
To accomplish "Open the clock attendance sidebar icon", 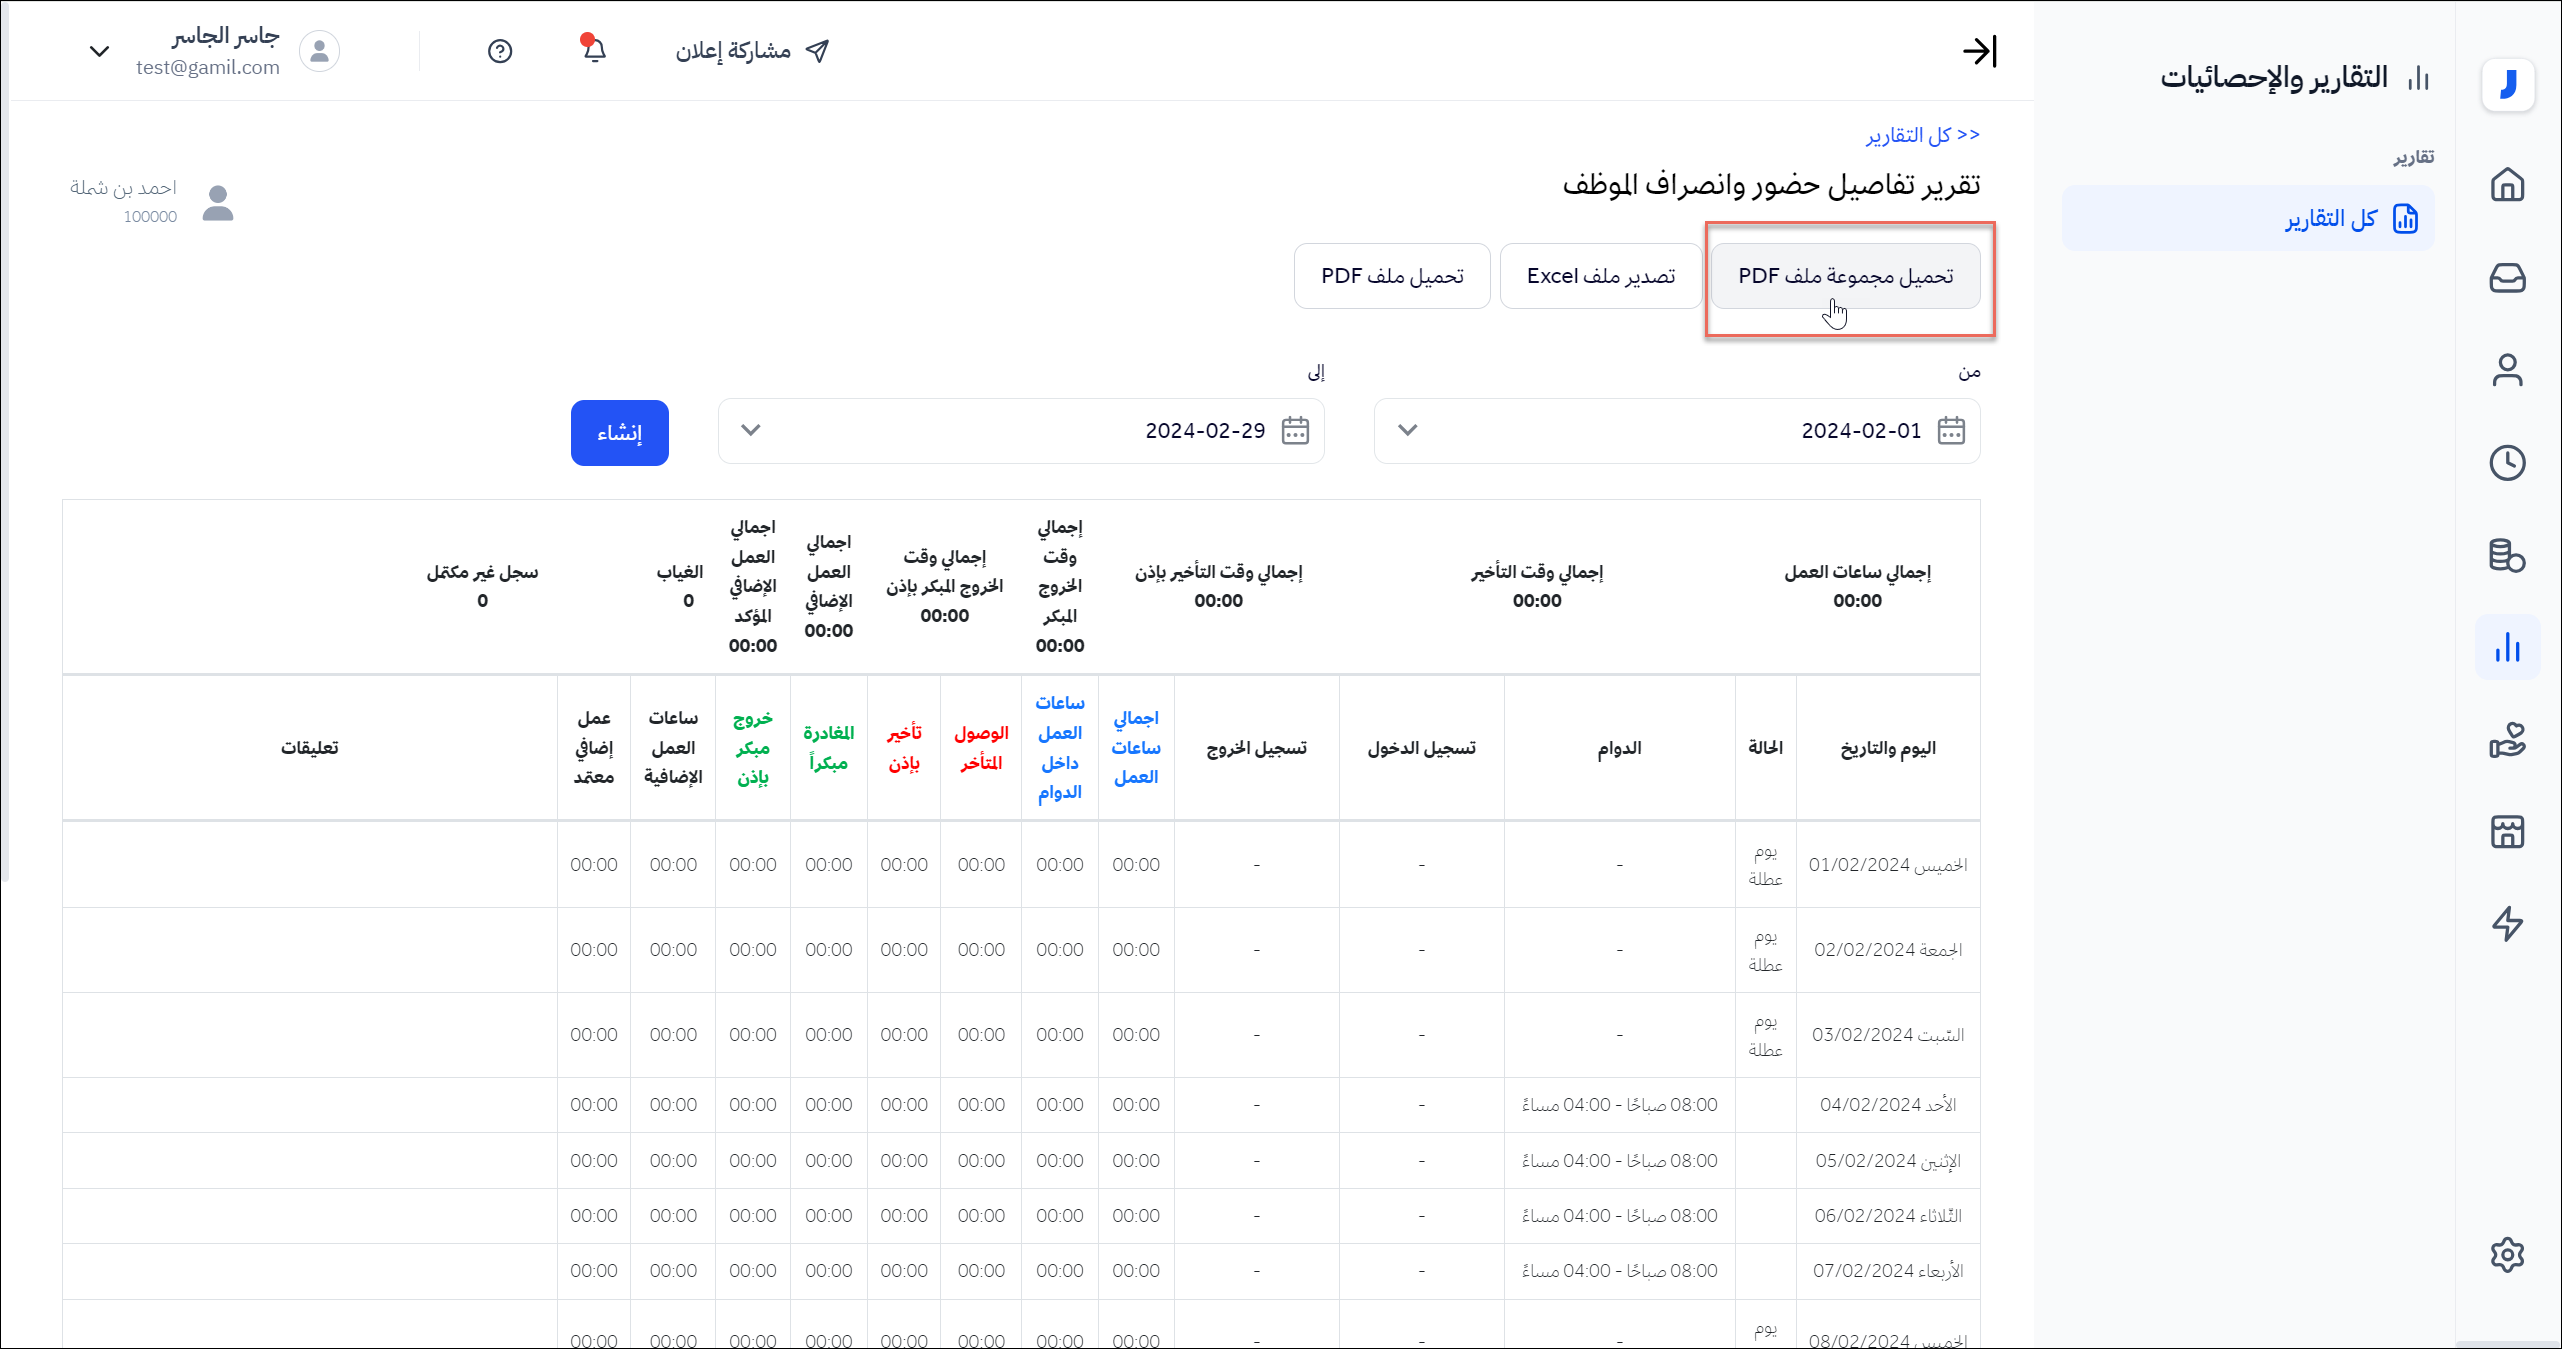I will click(x=2507, y=463).
